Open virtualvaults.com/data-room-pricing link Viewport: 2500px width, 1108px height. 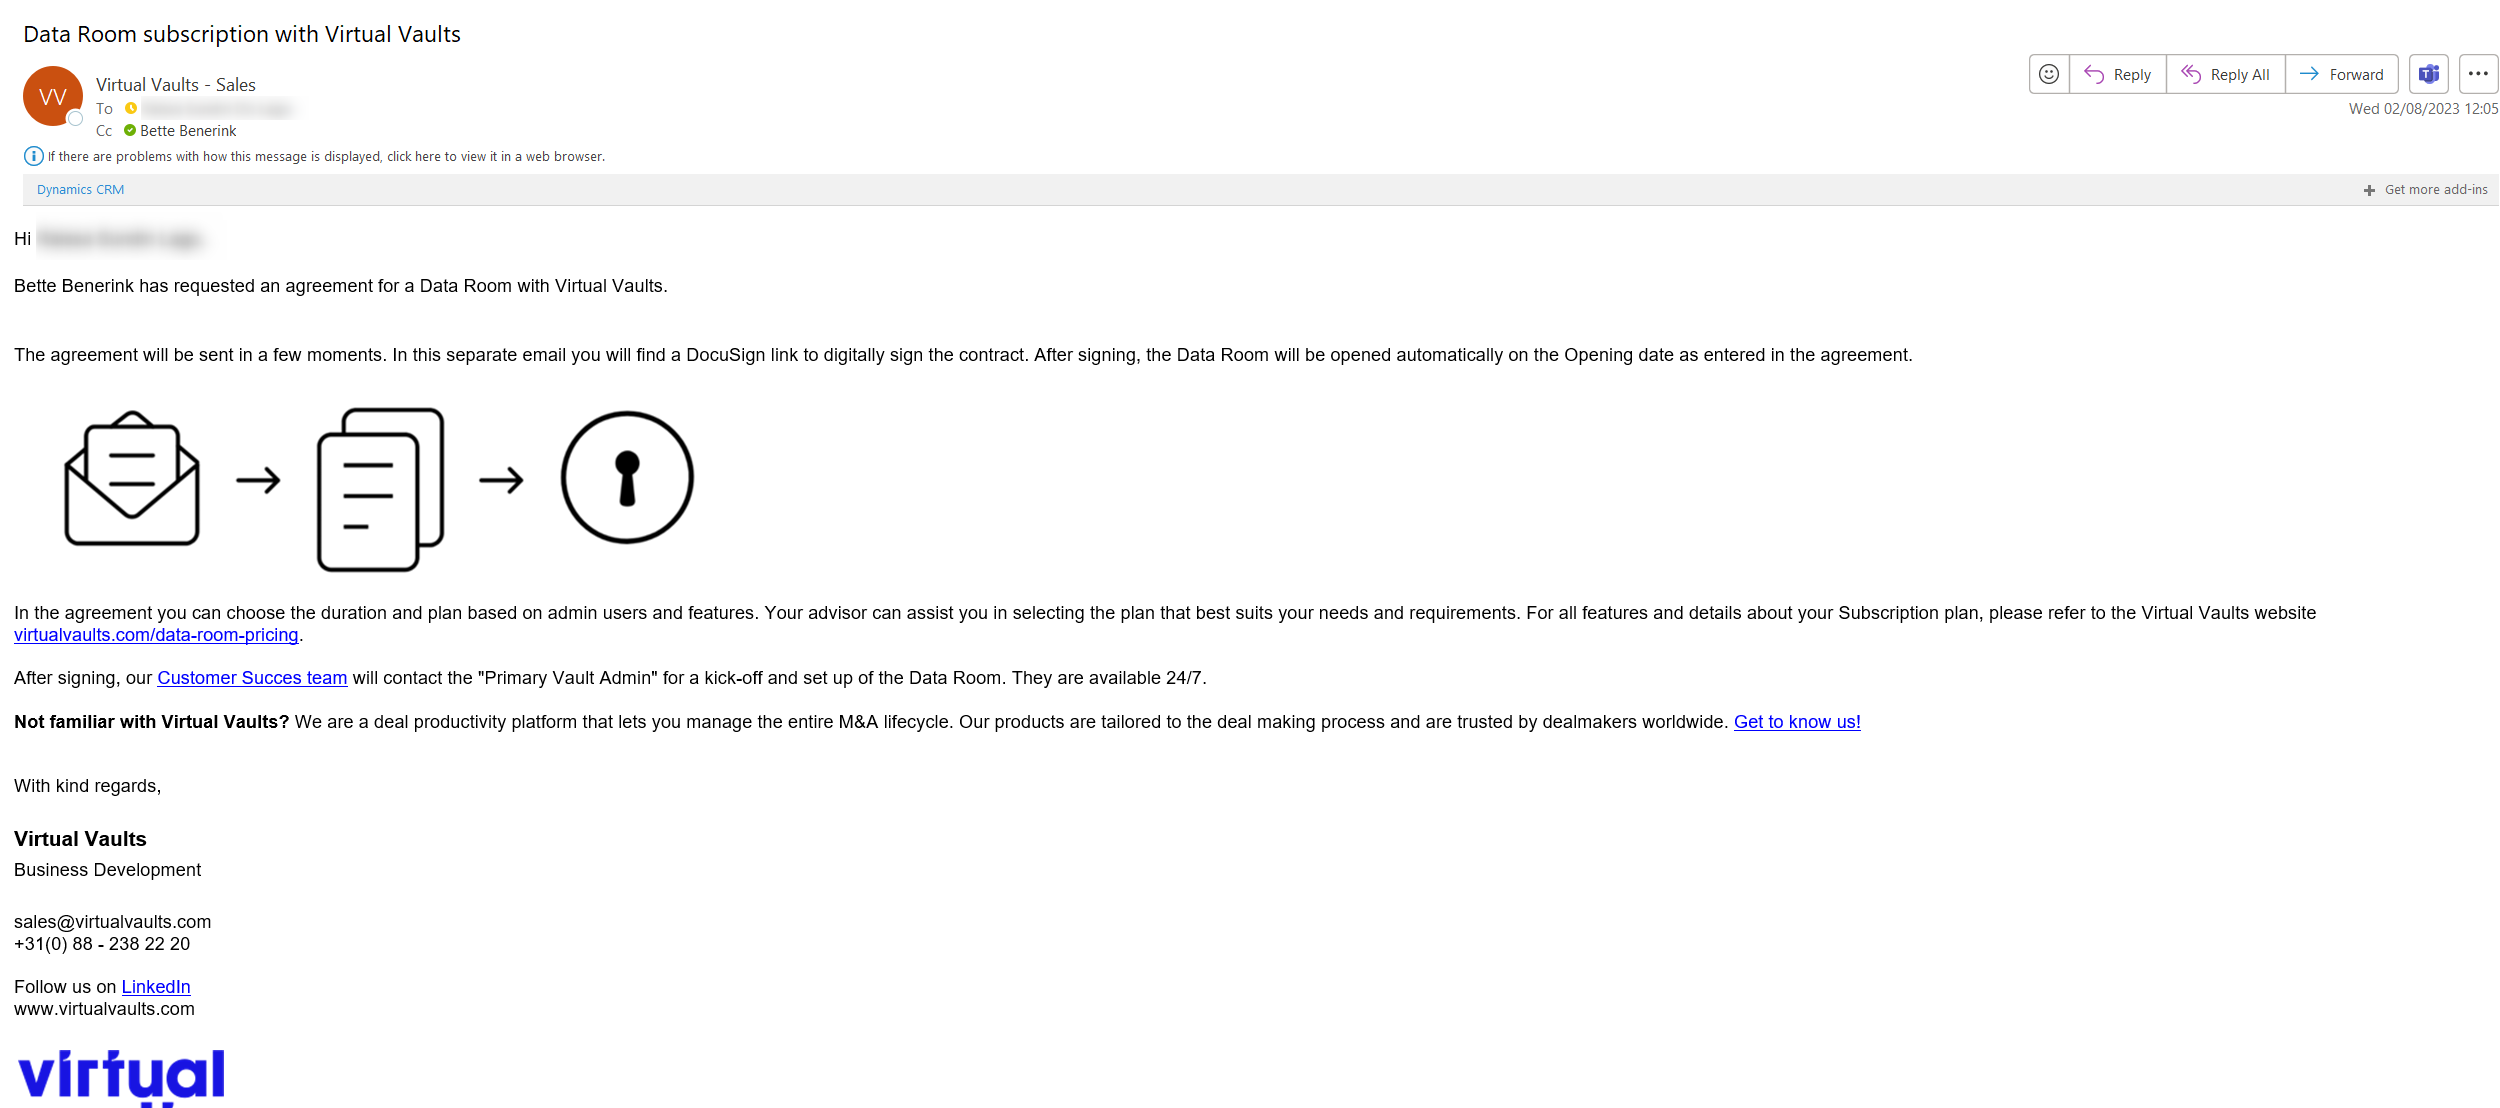(156, 635)
